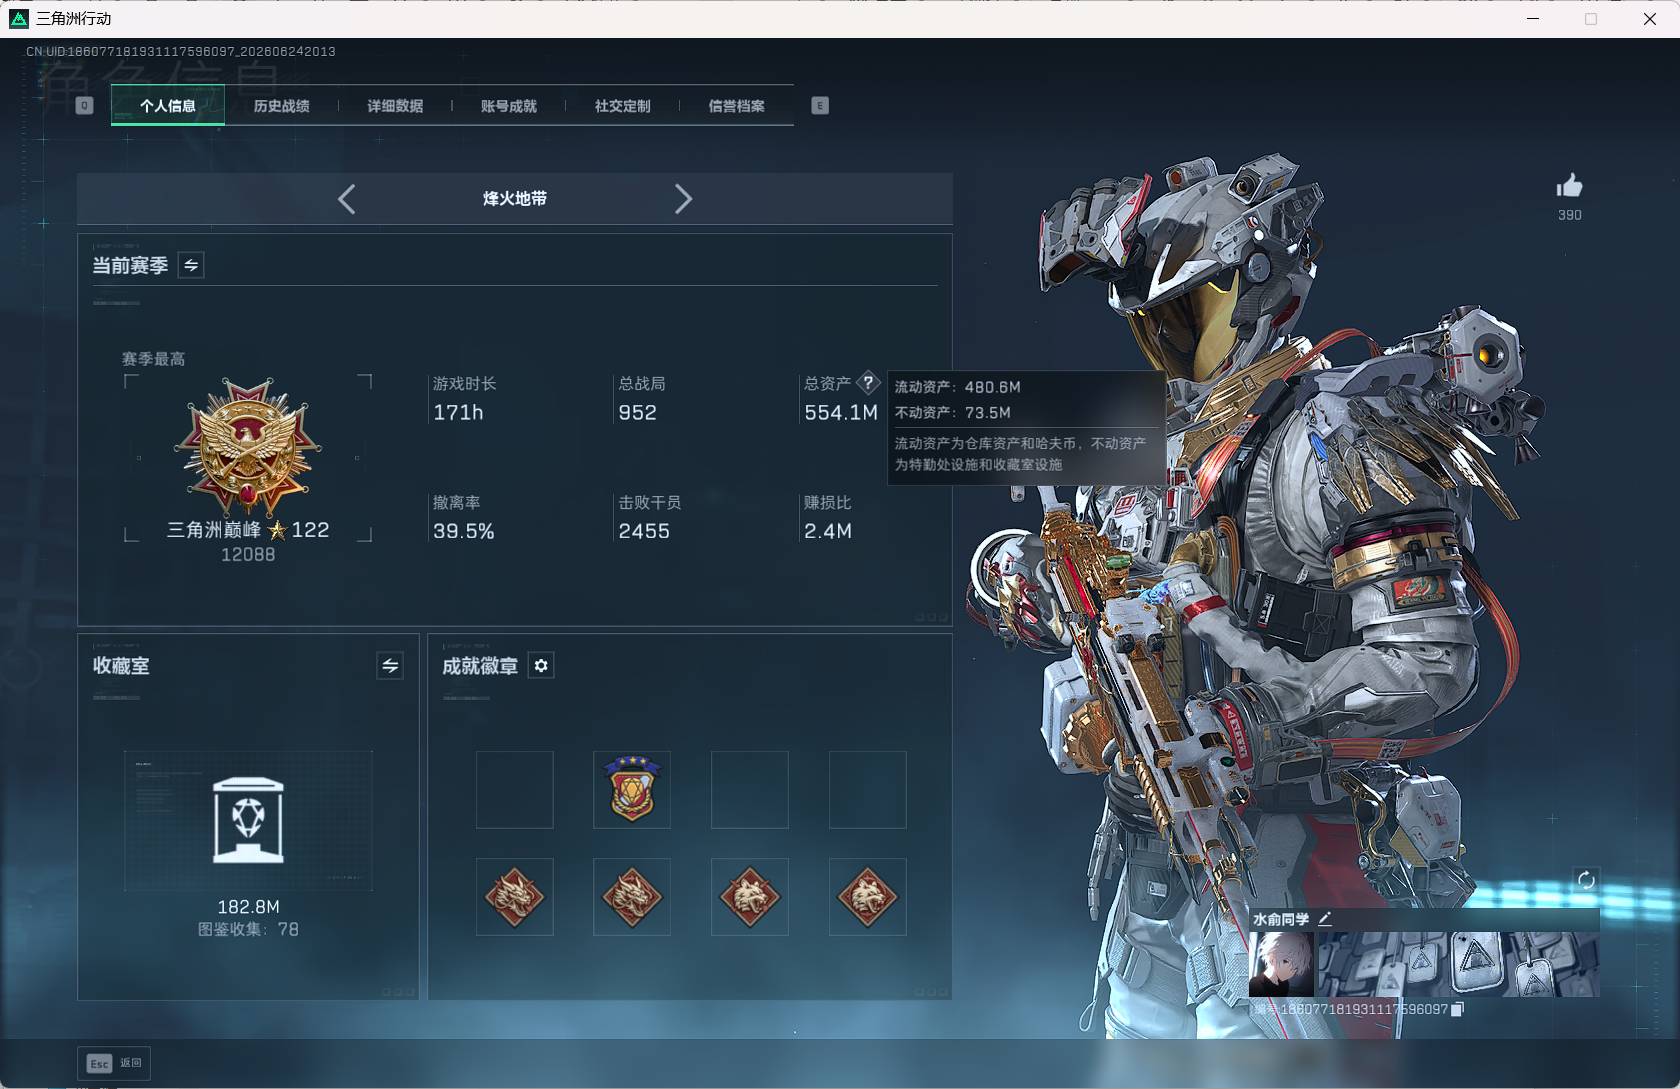Open 成就徽章 gear settings

coord(541,666)
